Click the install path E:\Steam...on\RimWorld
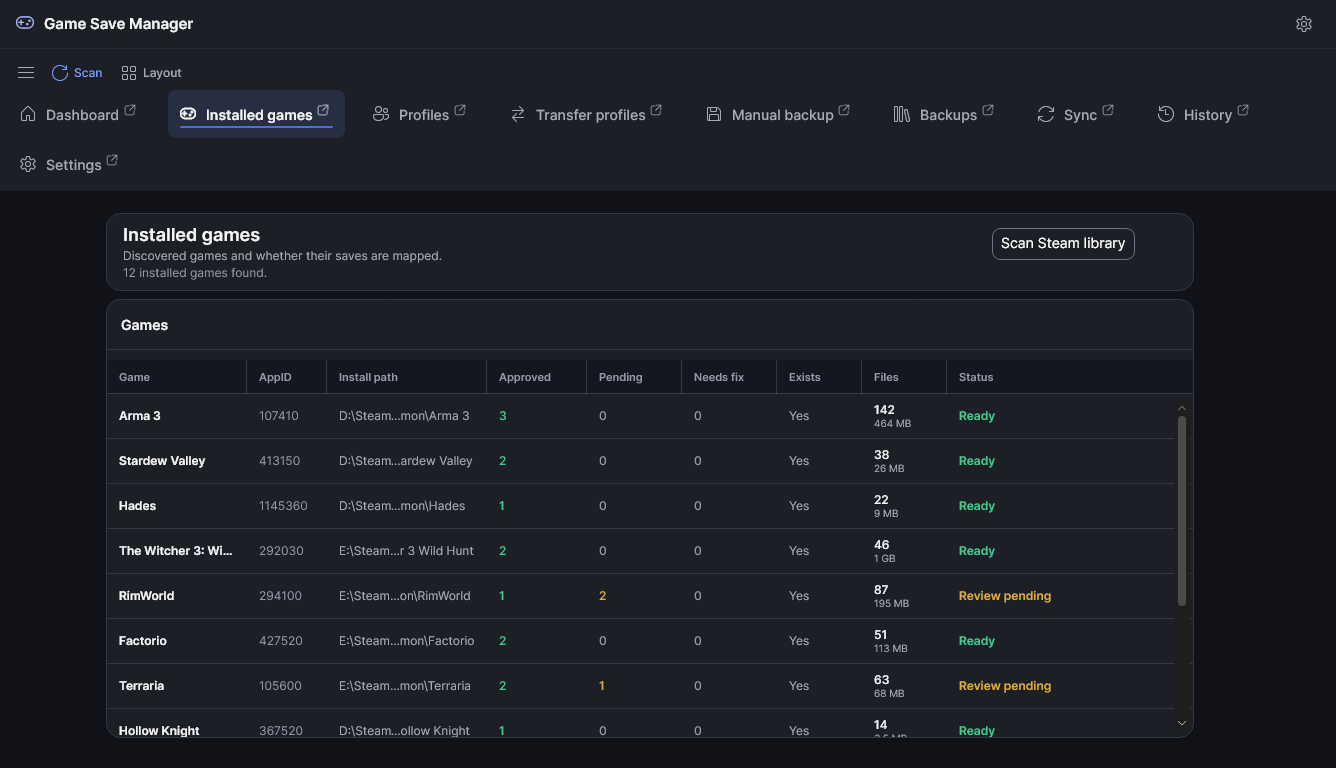The image size is (1336, 768). 405,596
